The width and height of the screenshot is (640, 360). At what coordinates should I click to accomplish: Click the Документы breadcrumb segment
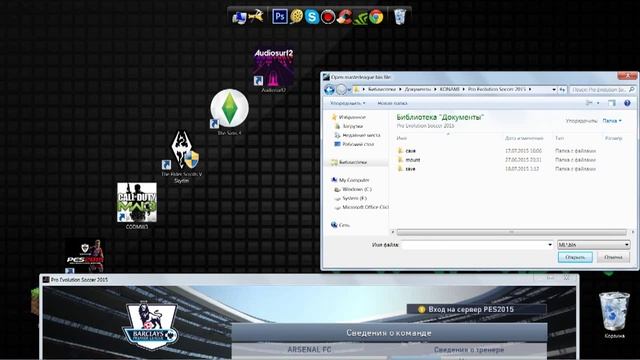(x=418, y=89)
